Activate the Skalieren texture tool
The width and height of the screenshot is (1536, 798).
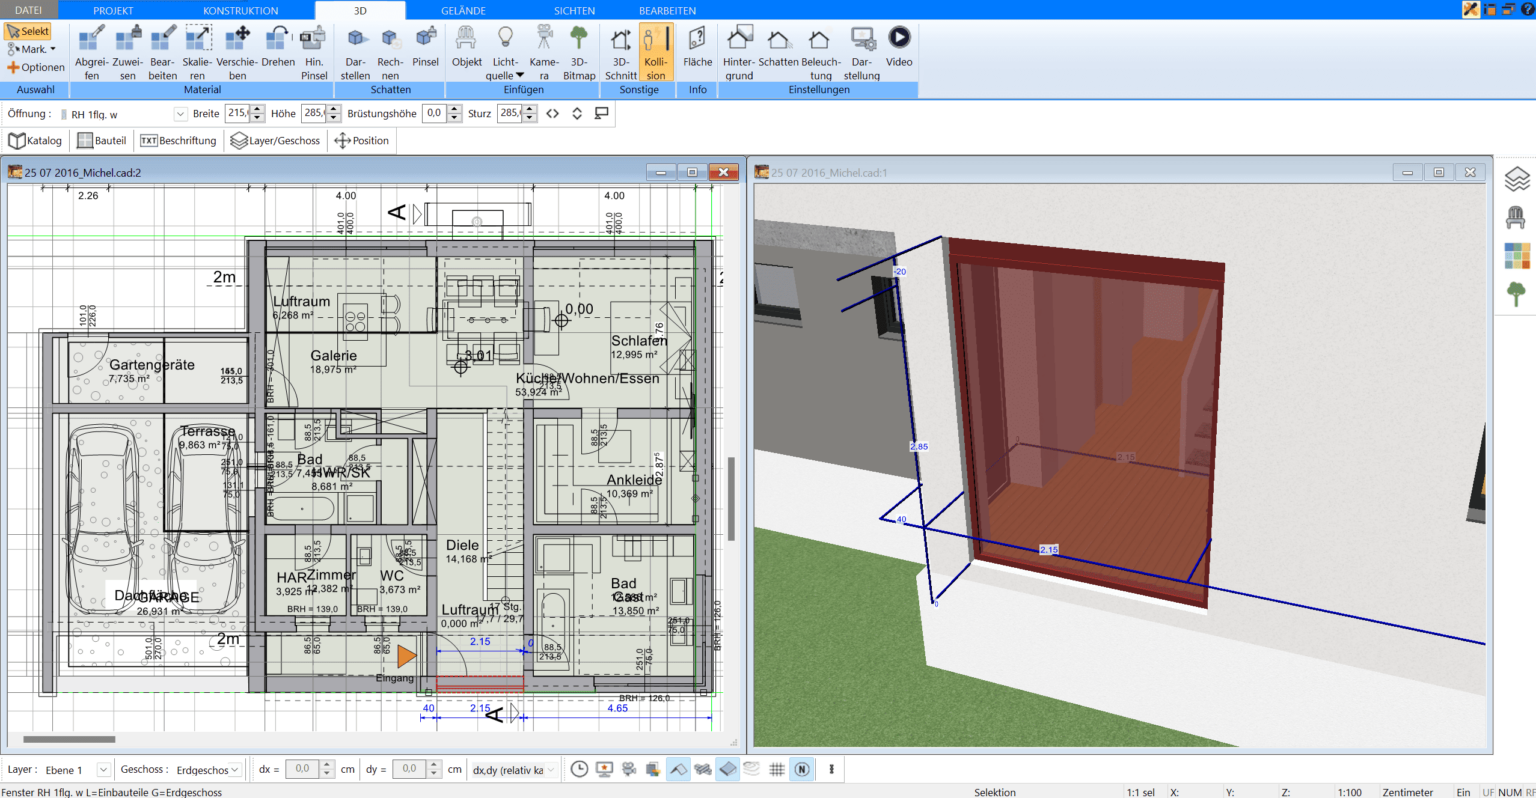point(197,52)
